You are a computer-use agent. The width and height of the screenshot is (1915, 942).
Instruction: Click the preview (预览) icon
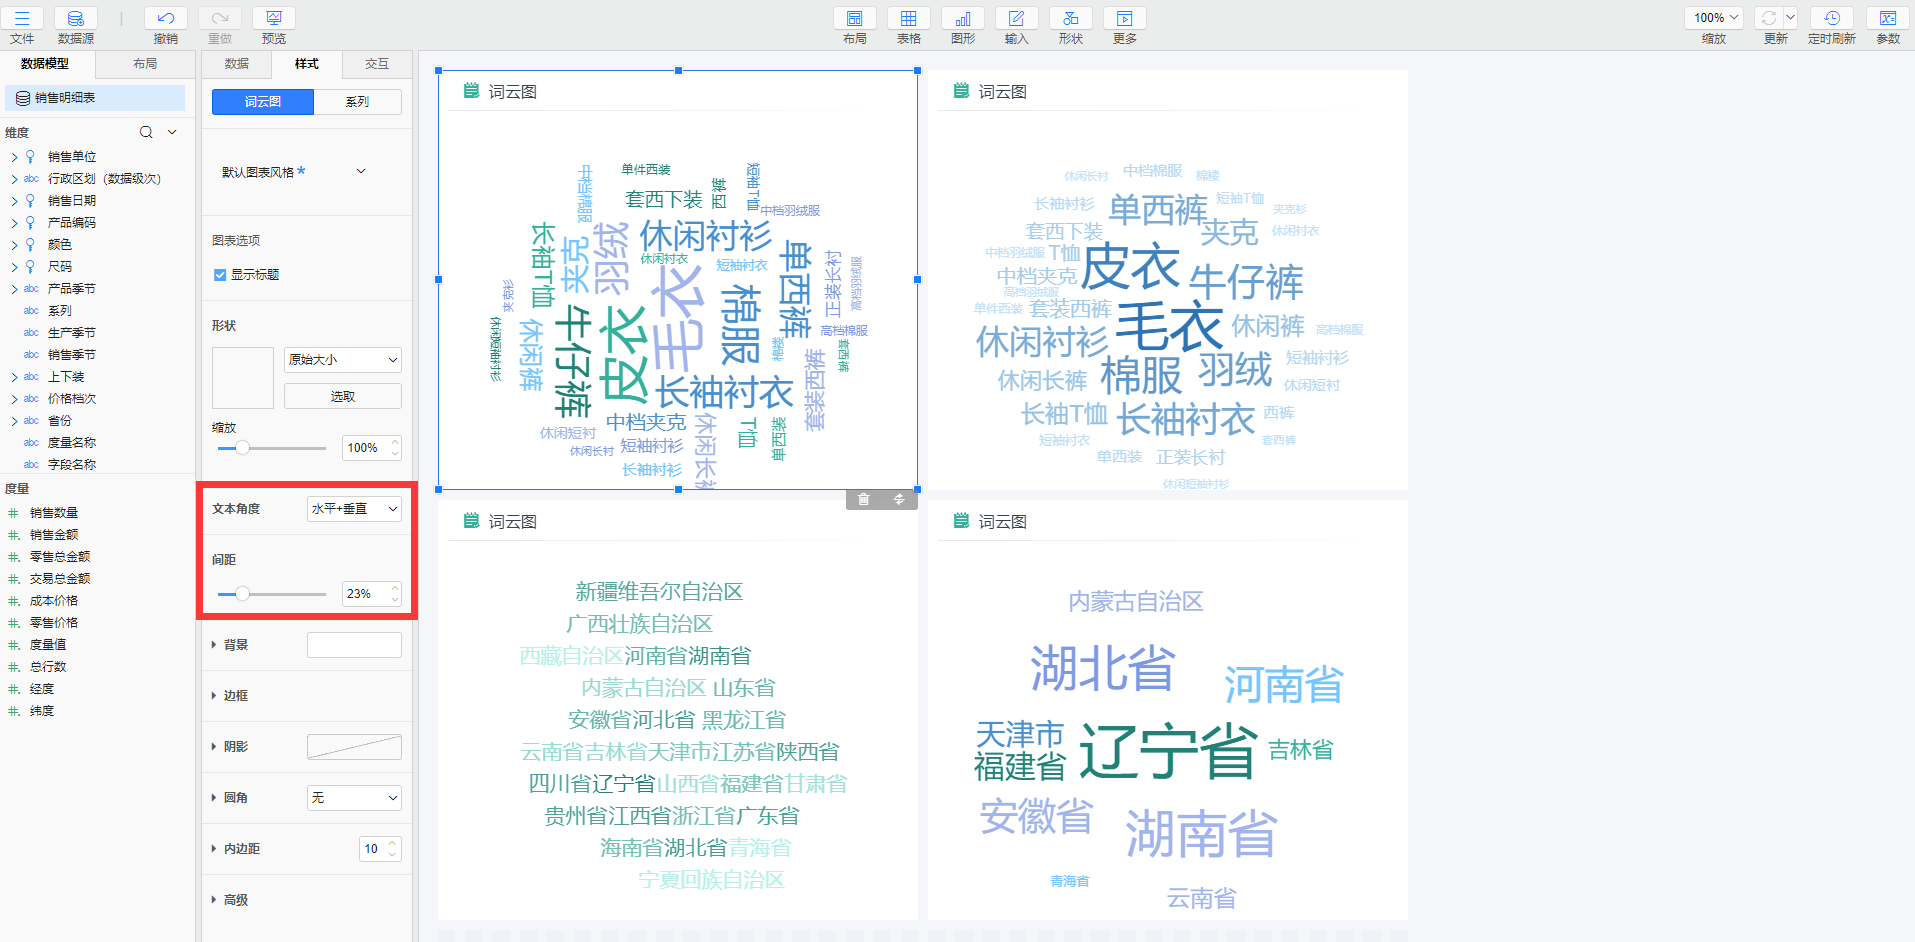click(273, 19)
